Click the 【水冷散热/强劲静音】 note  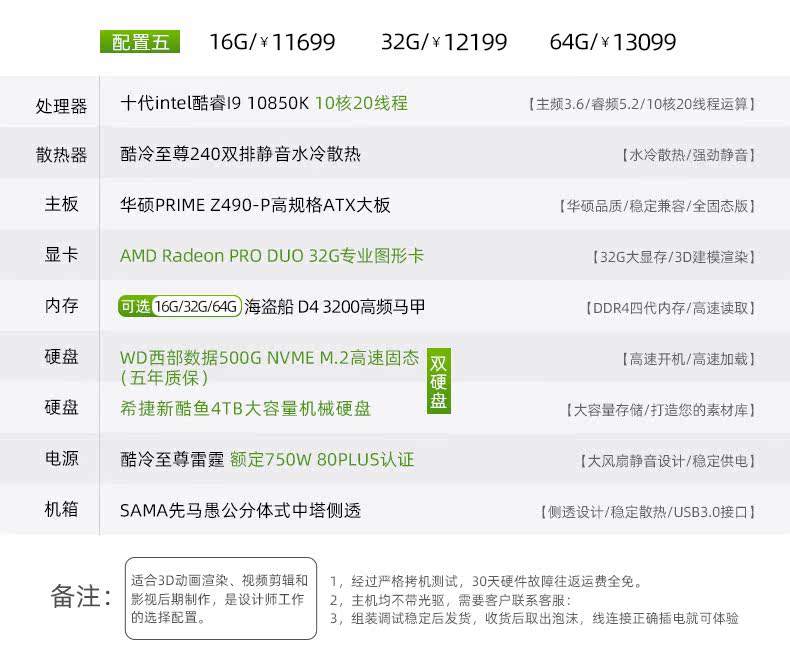tap(688, 155)
